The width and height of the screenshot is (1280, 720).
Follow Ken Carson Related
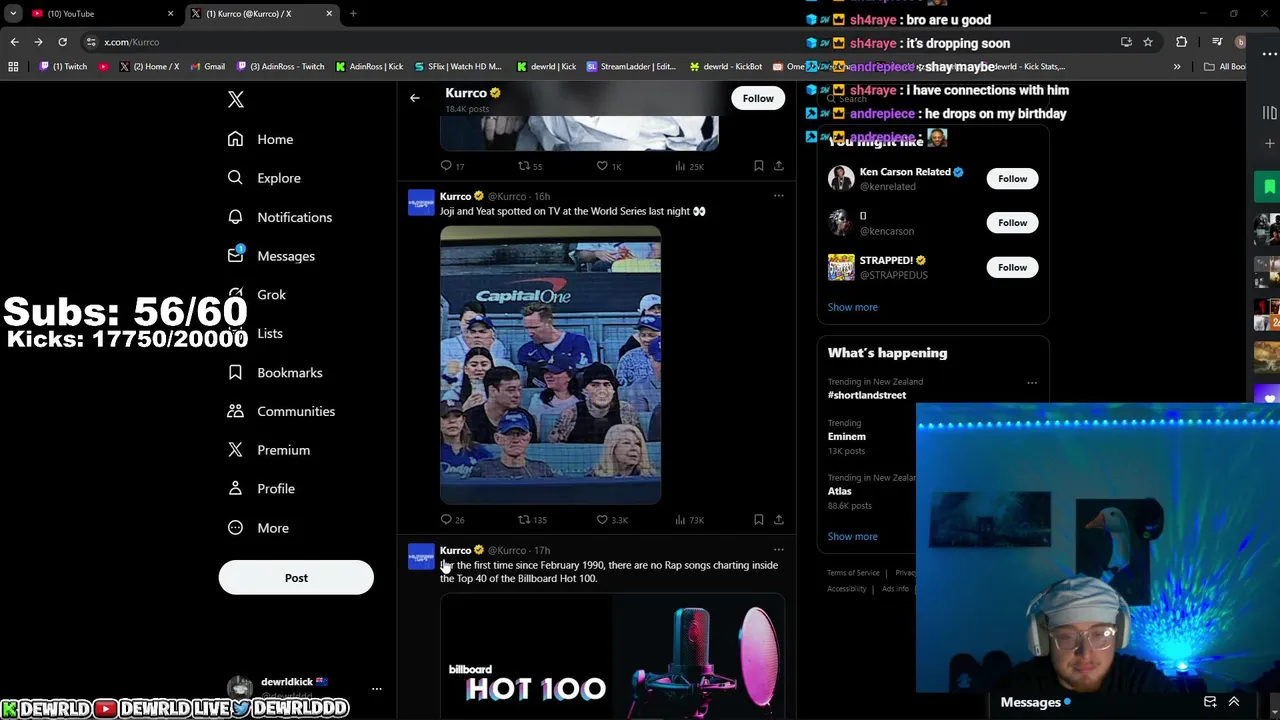coord(1012,179)
